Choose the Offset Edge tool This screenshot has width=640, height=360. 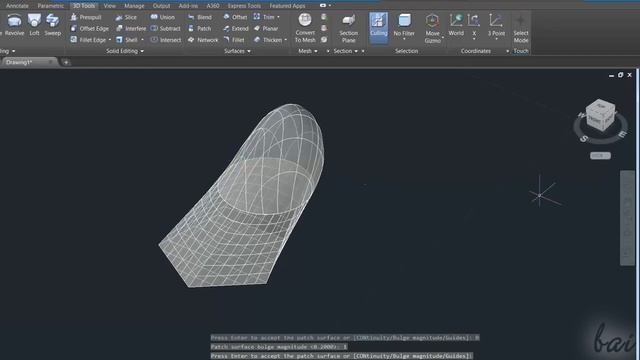(x=89, y=29)
